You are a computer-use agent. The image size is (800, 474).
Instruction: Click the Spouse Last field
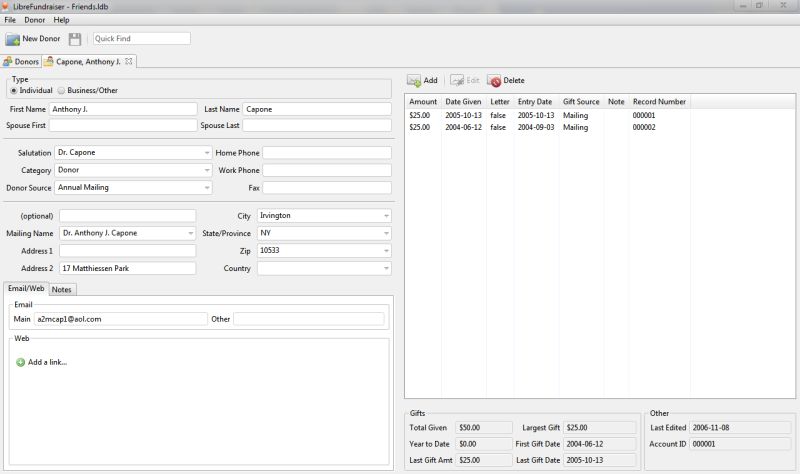click(317, 126)
